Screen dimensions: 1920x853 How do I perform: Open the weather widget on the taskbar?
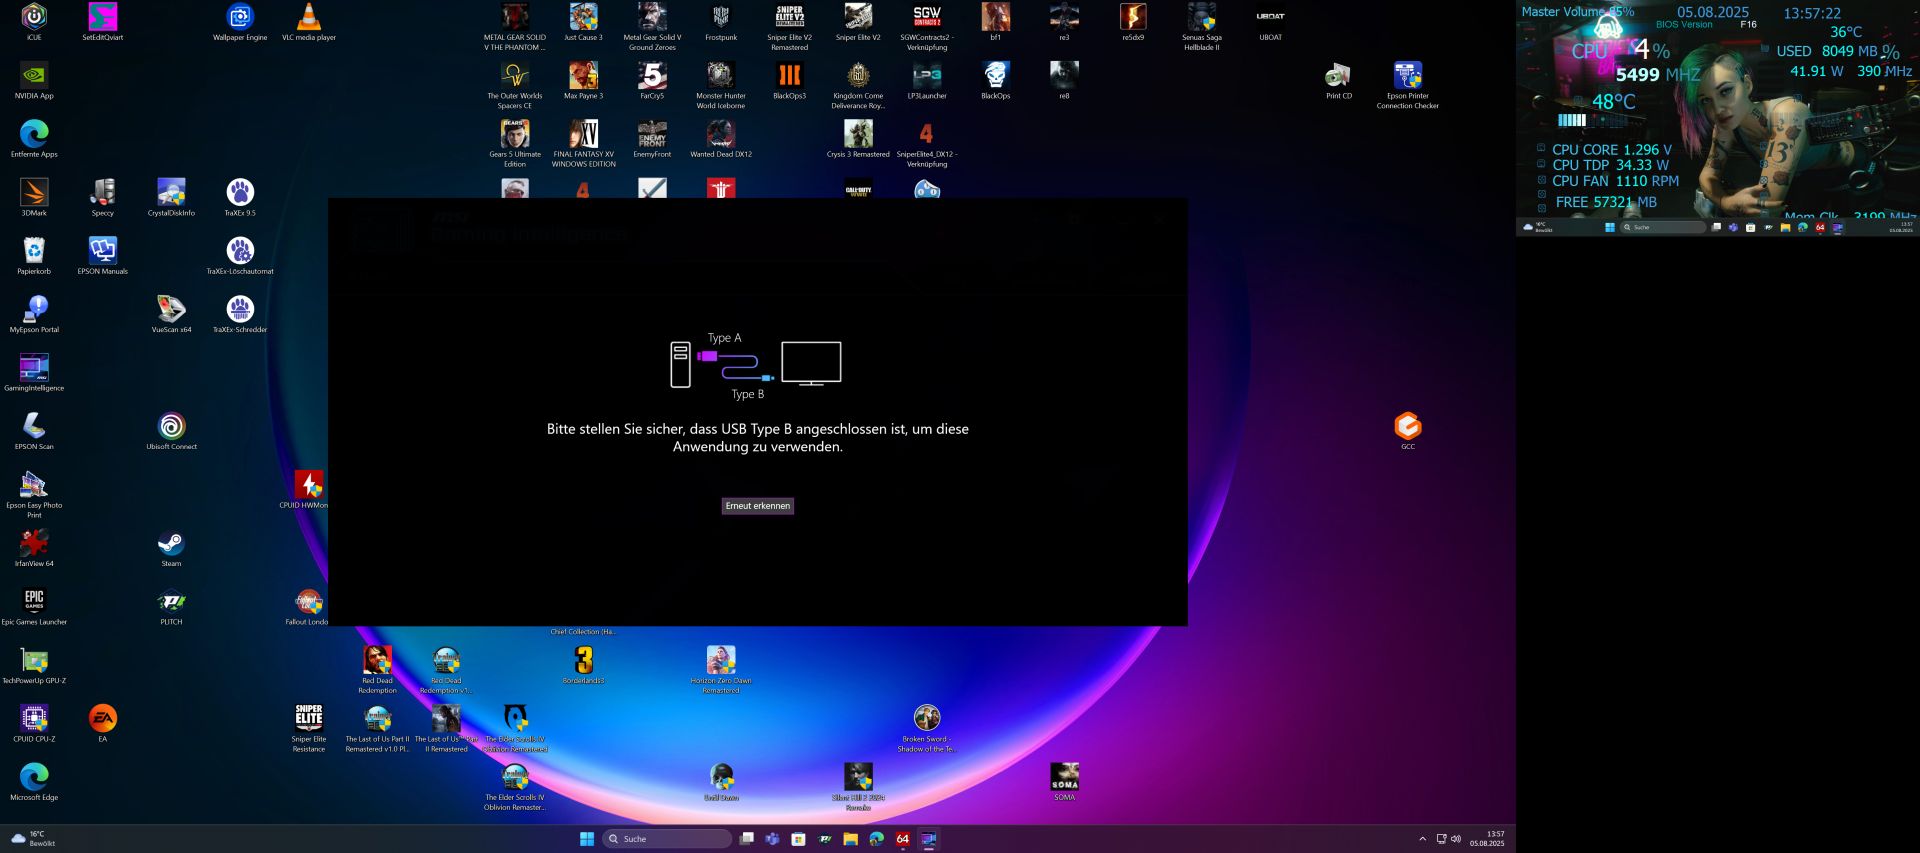click(34, 839)
